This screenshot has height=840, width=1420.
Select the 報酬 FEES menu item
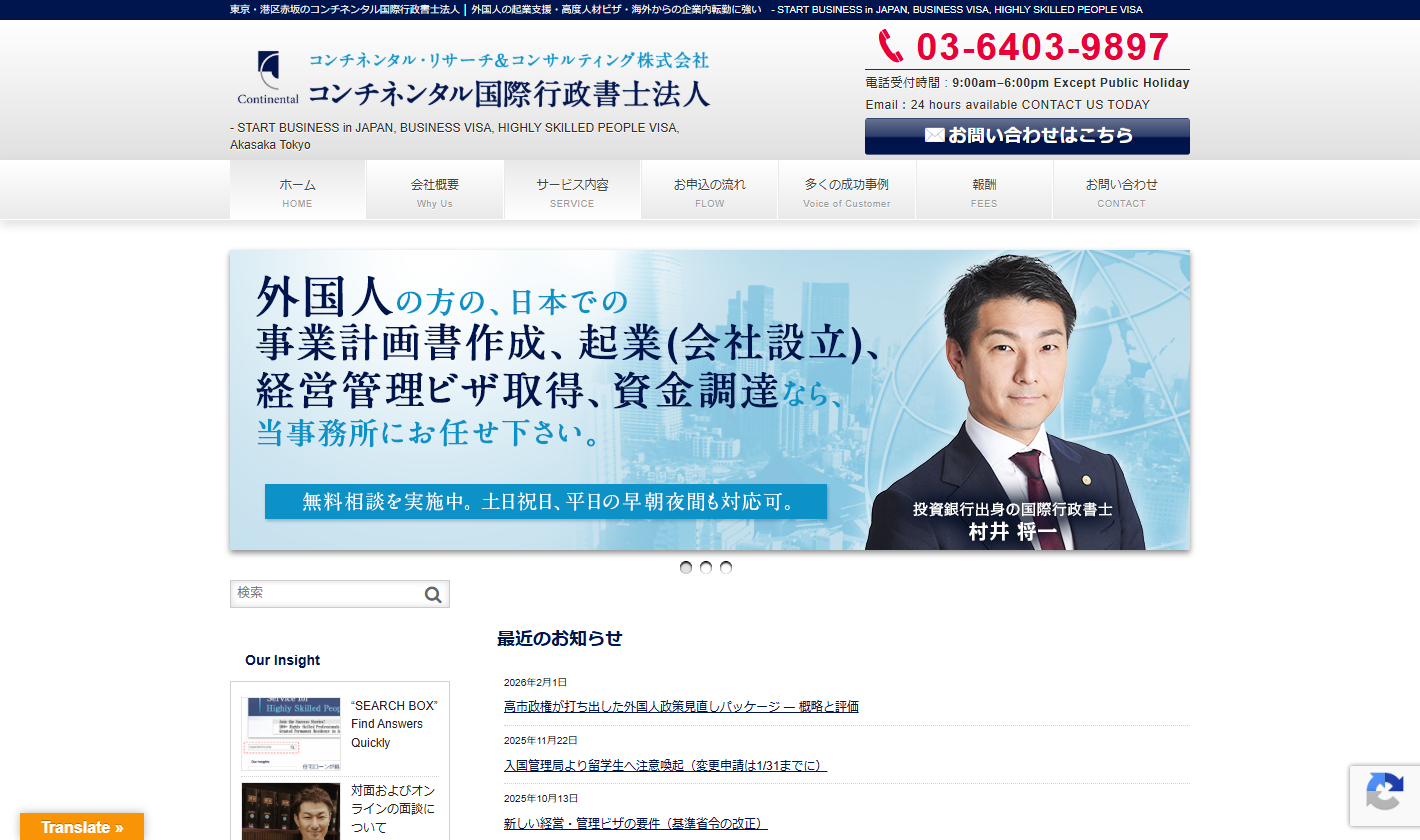(x=984, y=190)
